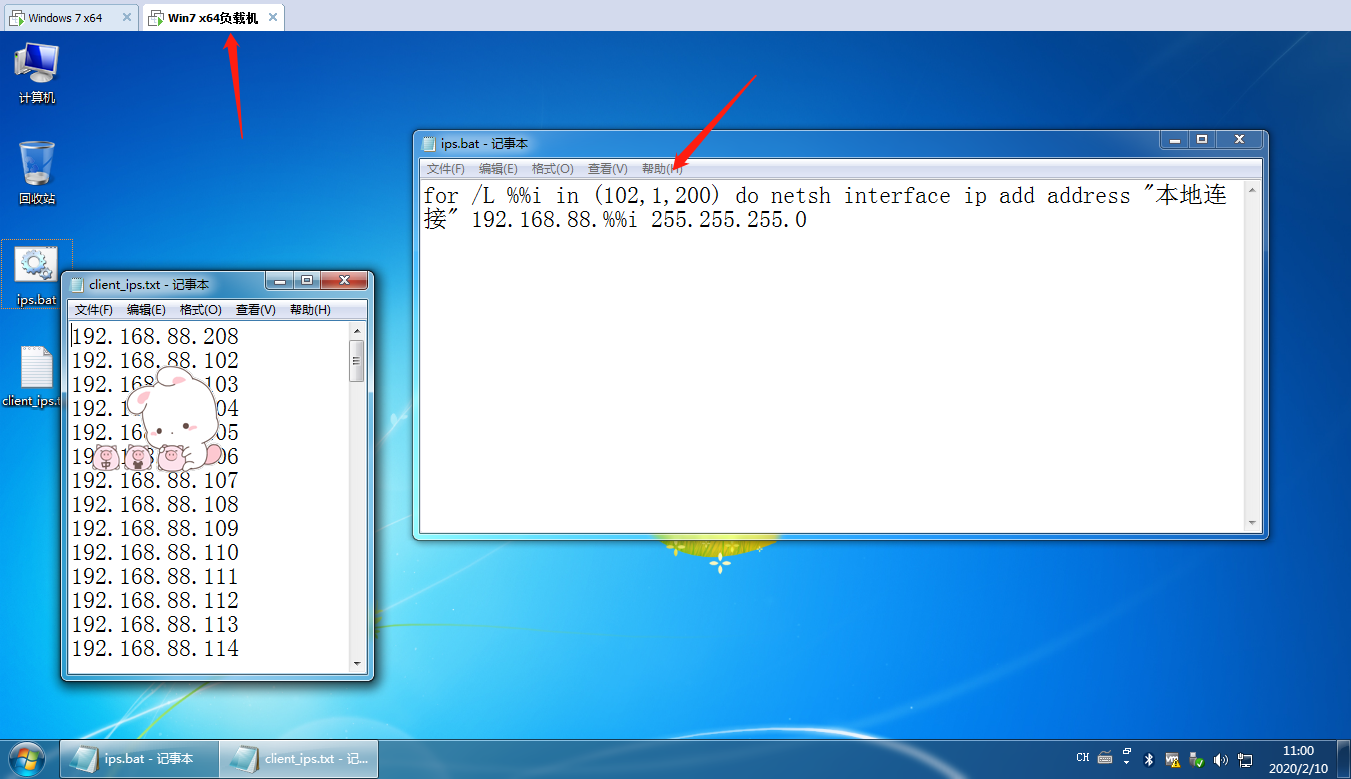Close the ips.bat Notepad window
Screen dimensions: 1351x779
(1239, 140)
